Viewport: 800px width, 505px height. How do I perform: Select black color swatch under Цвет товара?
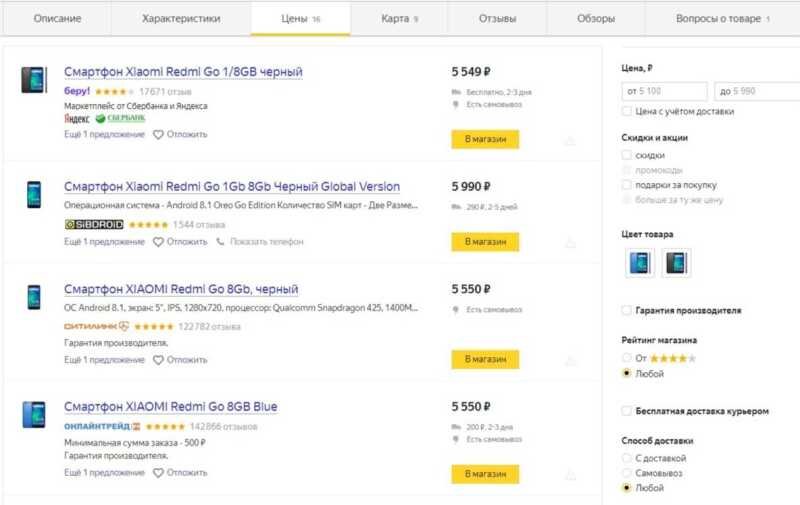(x=677, y=263)
